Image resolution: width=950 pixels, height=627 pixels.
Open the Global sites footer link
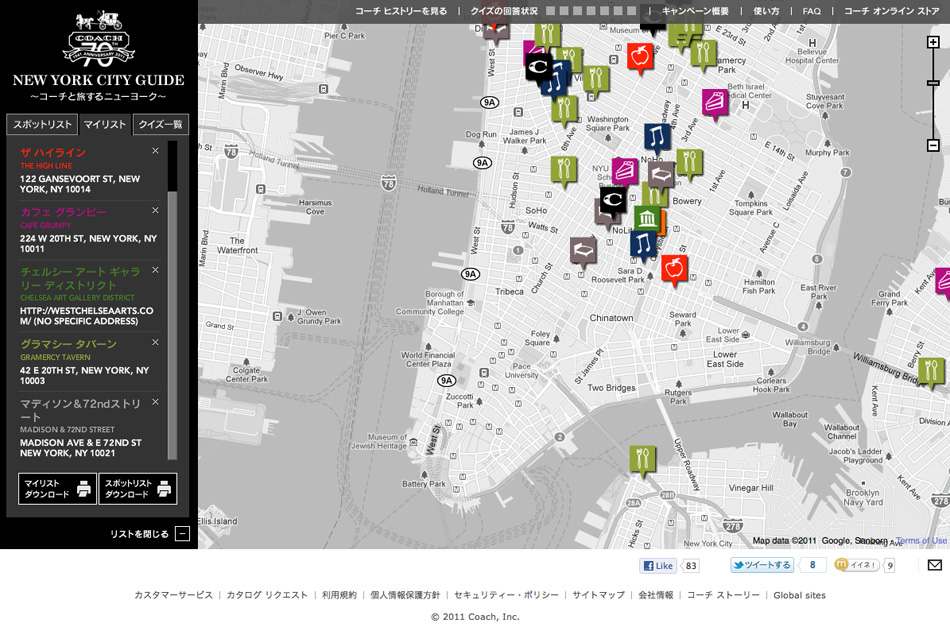(799, 595)
